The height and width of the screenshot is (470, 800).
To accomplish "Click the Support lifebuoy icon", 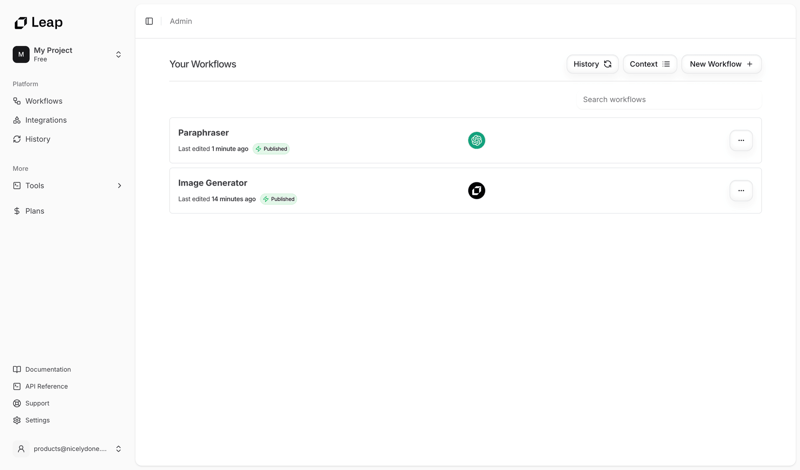I will (17, 403).
